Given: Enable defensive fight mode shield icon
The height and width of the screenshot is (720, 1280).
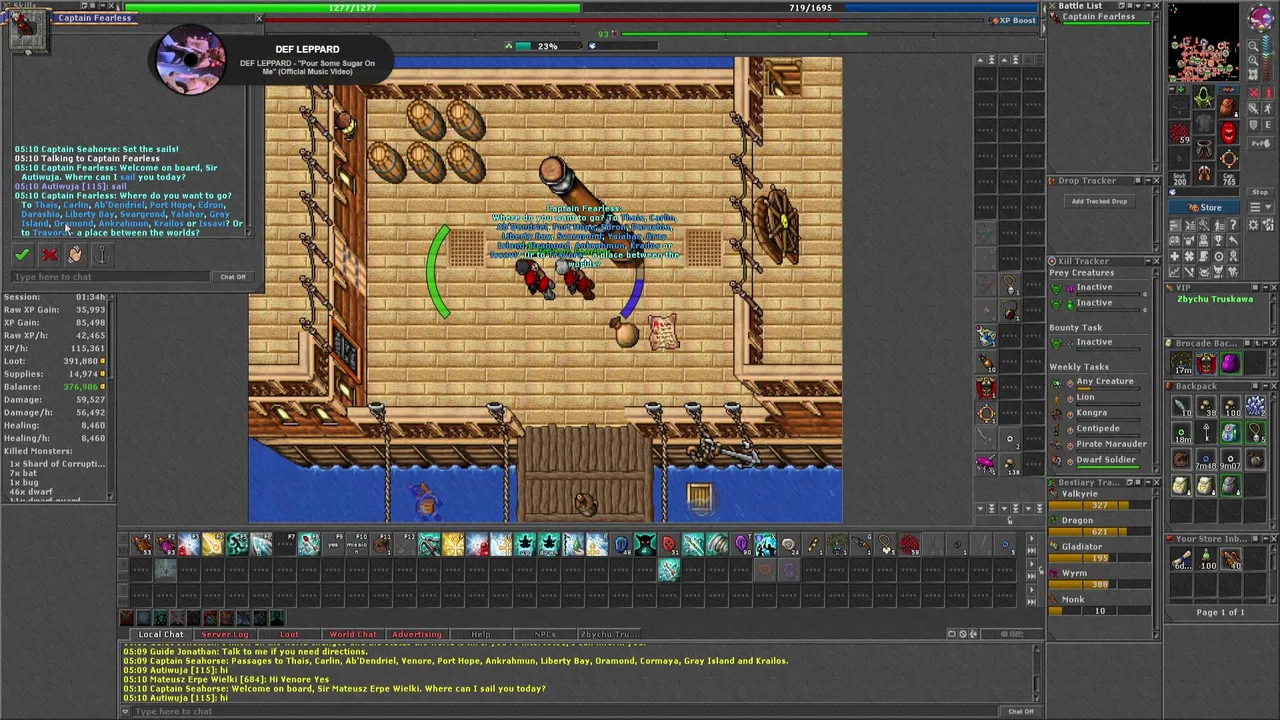Looking at the screenshot, I should tap(1253, 124).
